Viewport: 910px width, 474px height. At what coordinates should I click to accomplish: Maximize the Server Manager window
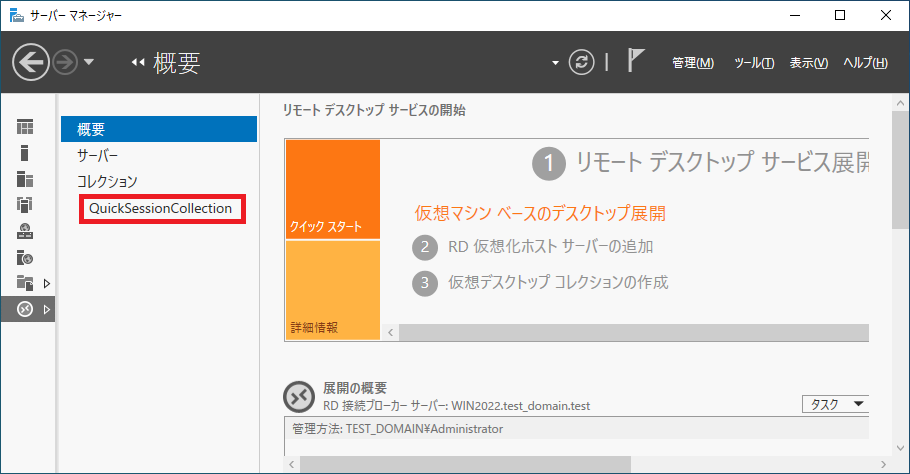840,15
